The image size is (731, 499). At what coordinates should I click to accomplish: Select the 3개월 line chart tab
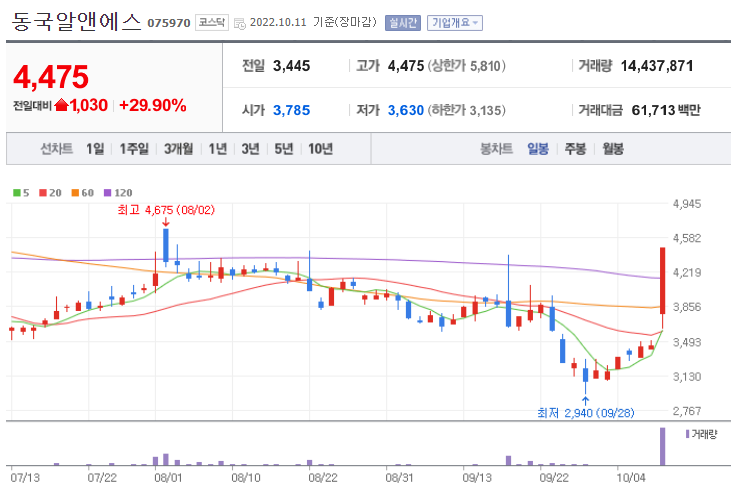pyautogui.click(x=178, y=149)
